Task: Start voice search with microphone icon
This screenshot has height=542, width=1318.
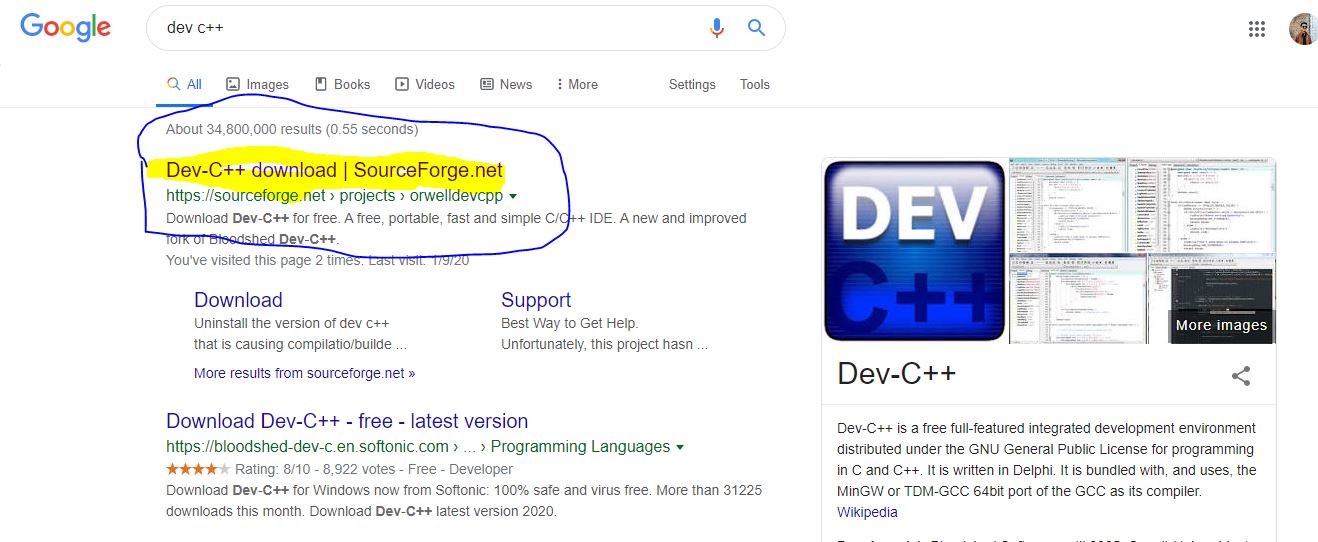Action: click(x=716, y=28)
